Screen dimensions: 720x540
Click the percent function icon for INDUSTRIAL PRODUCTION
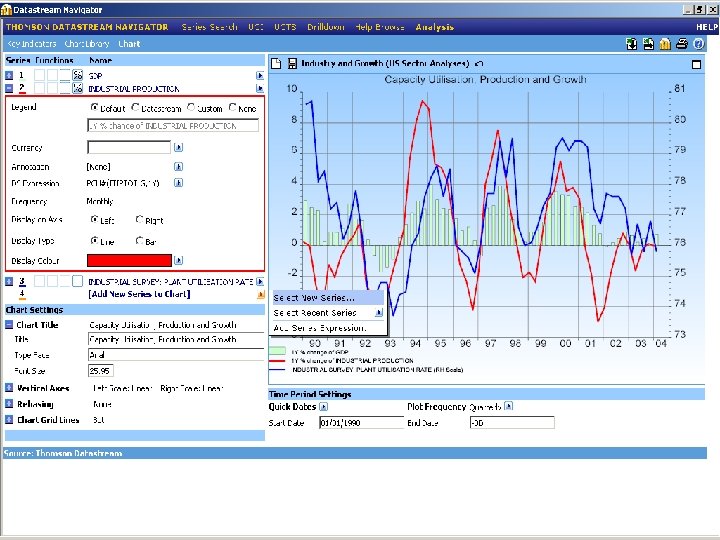(x=78, y=88)
